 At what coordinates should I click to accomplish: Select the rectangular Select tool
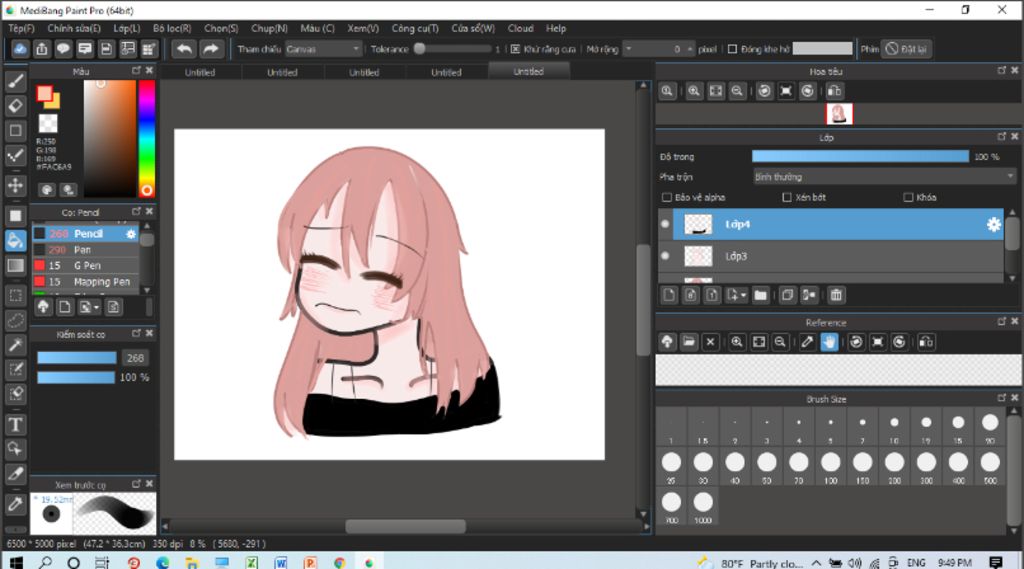click(x=16, y=295)
